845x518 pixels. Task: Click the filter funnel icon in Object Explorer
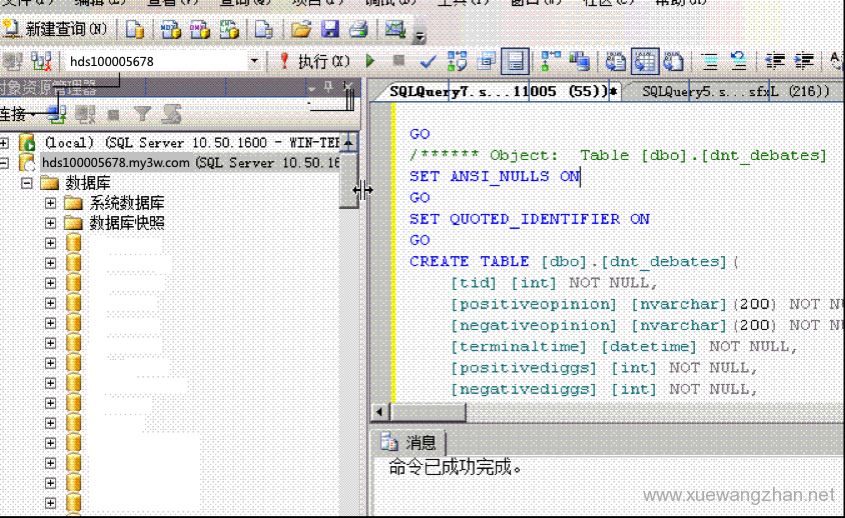(x=143, y=115)
